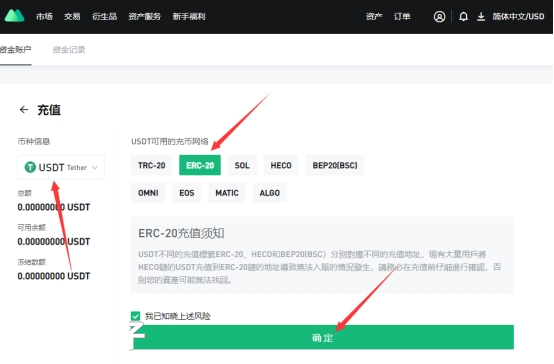Open the 资产 menu in header
Viewport: 554px width, 364px height.
[x=374, y=17]
